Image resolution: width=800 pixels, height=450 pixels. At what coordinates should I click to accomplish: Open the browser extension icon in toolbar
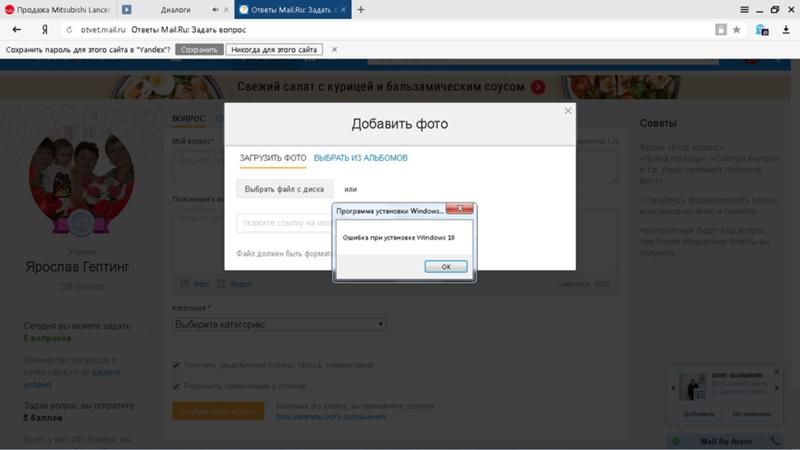point(762,30)
